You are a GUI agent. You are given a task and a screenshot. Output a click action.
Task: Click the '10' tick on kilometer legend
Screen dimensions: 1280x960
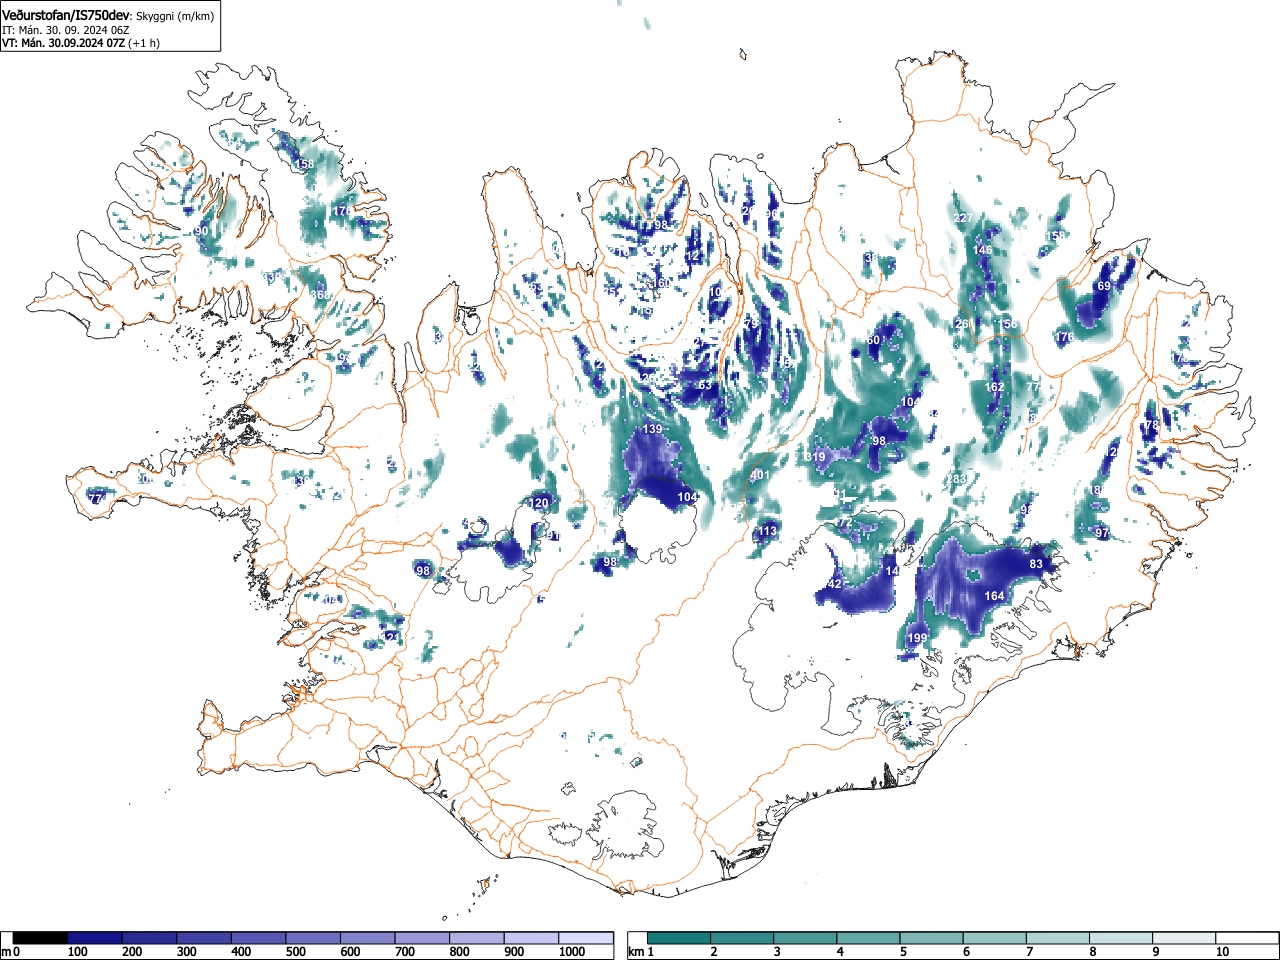point(1222,952)
